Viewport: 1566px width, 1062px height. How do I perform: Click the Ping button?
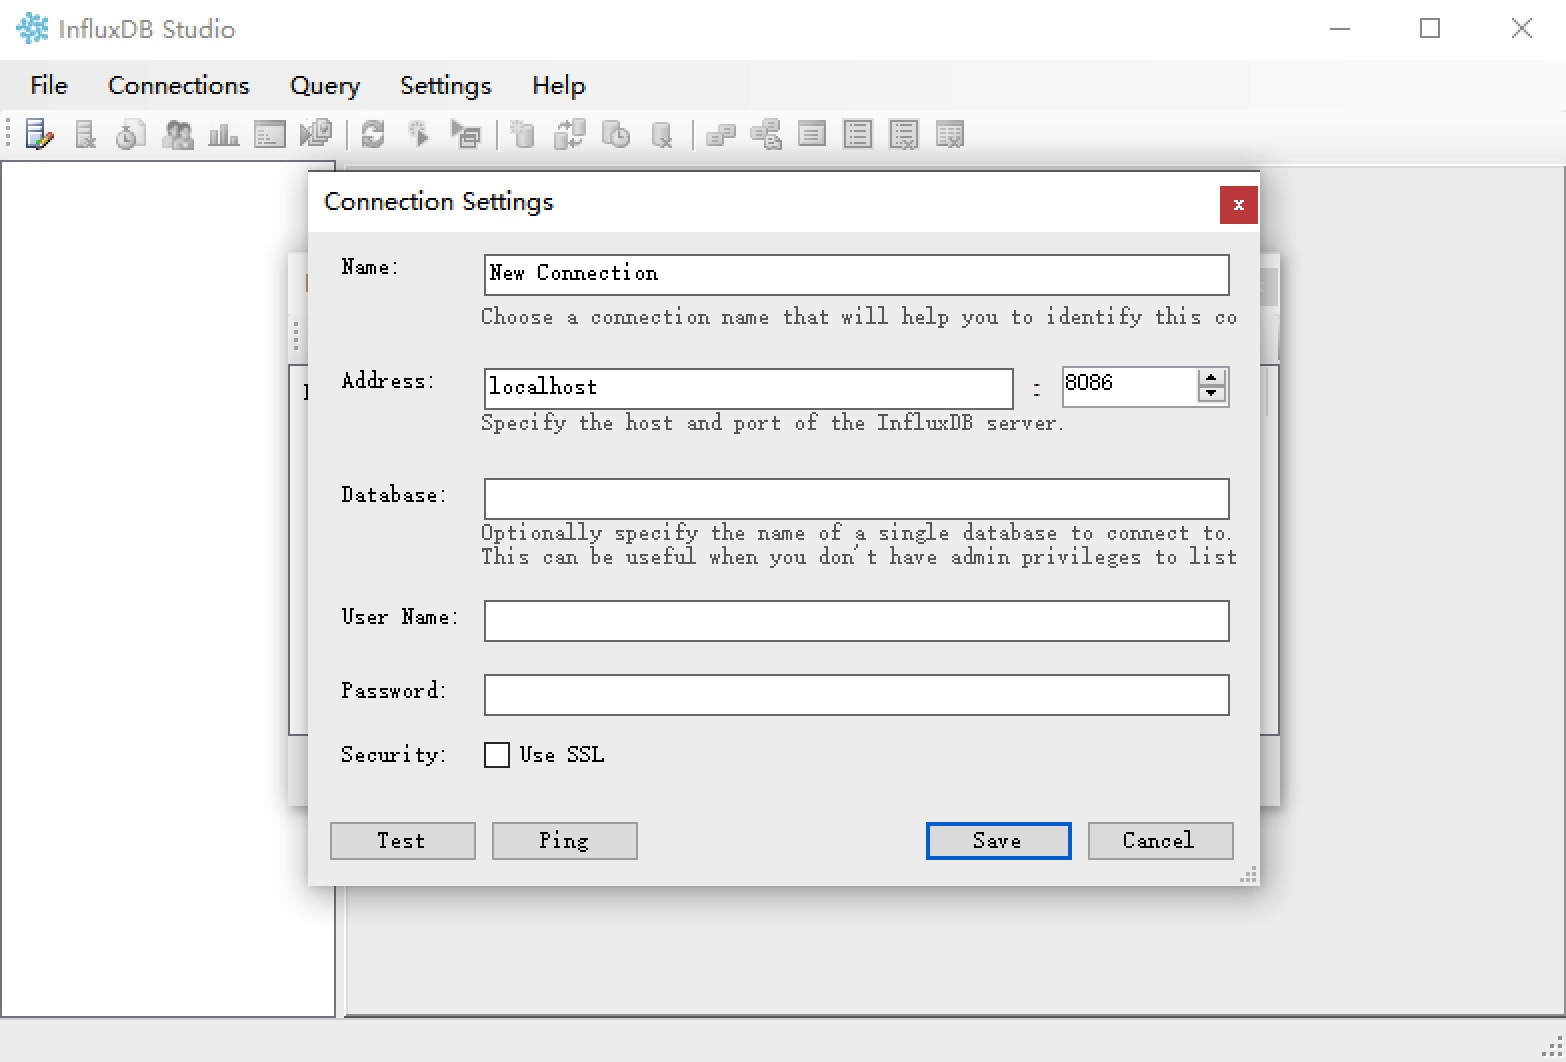[565, 841]
